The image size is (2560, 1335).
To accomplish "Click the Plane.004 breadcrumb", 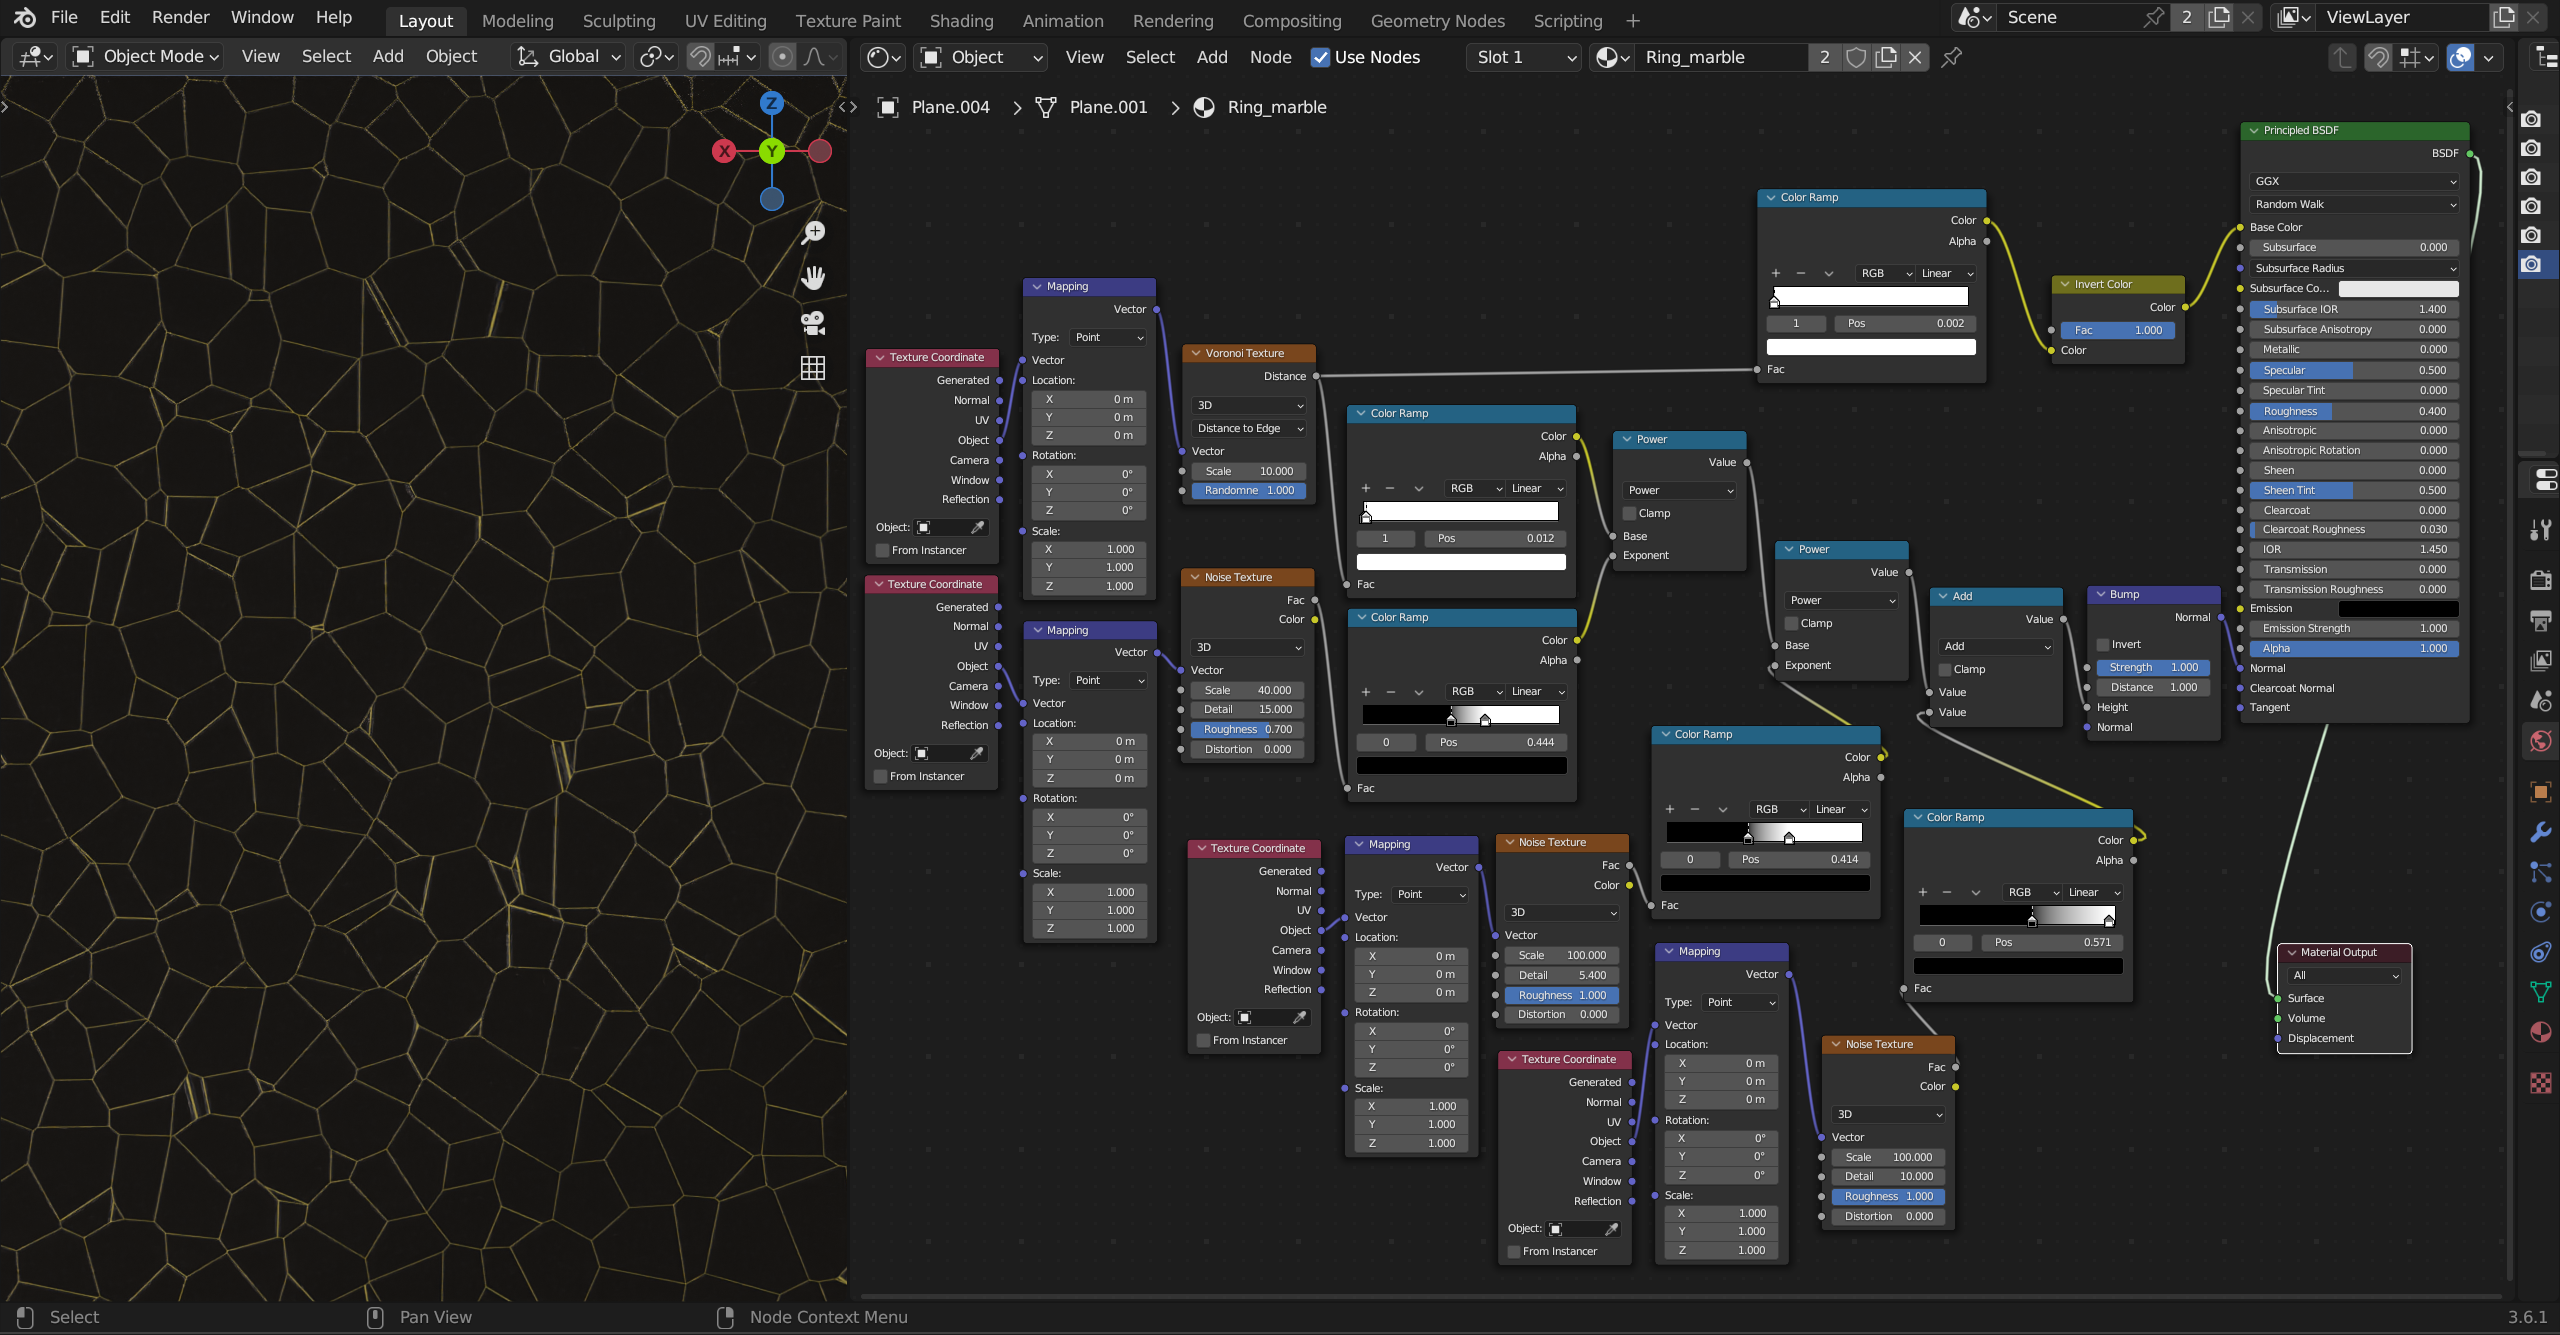I will (x=950, y=107).
